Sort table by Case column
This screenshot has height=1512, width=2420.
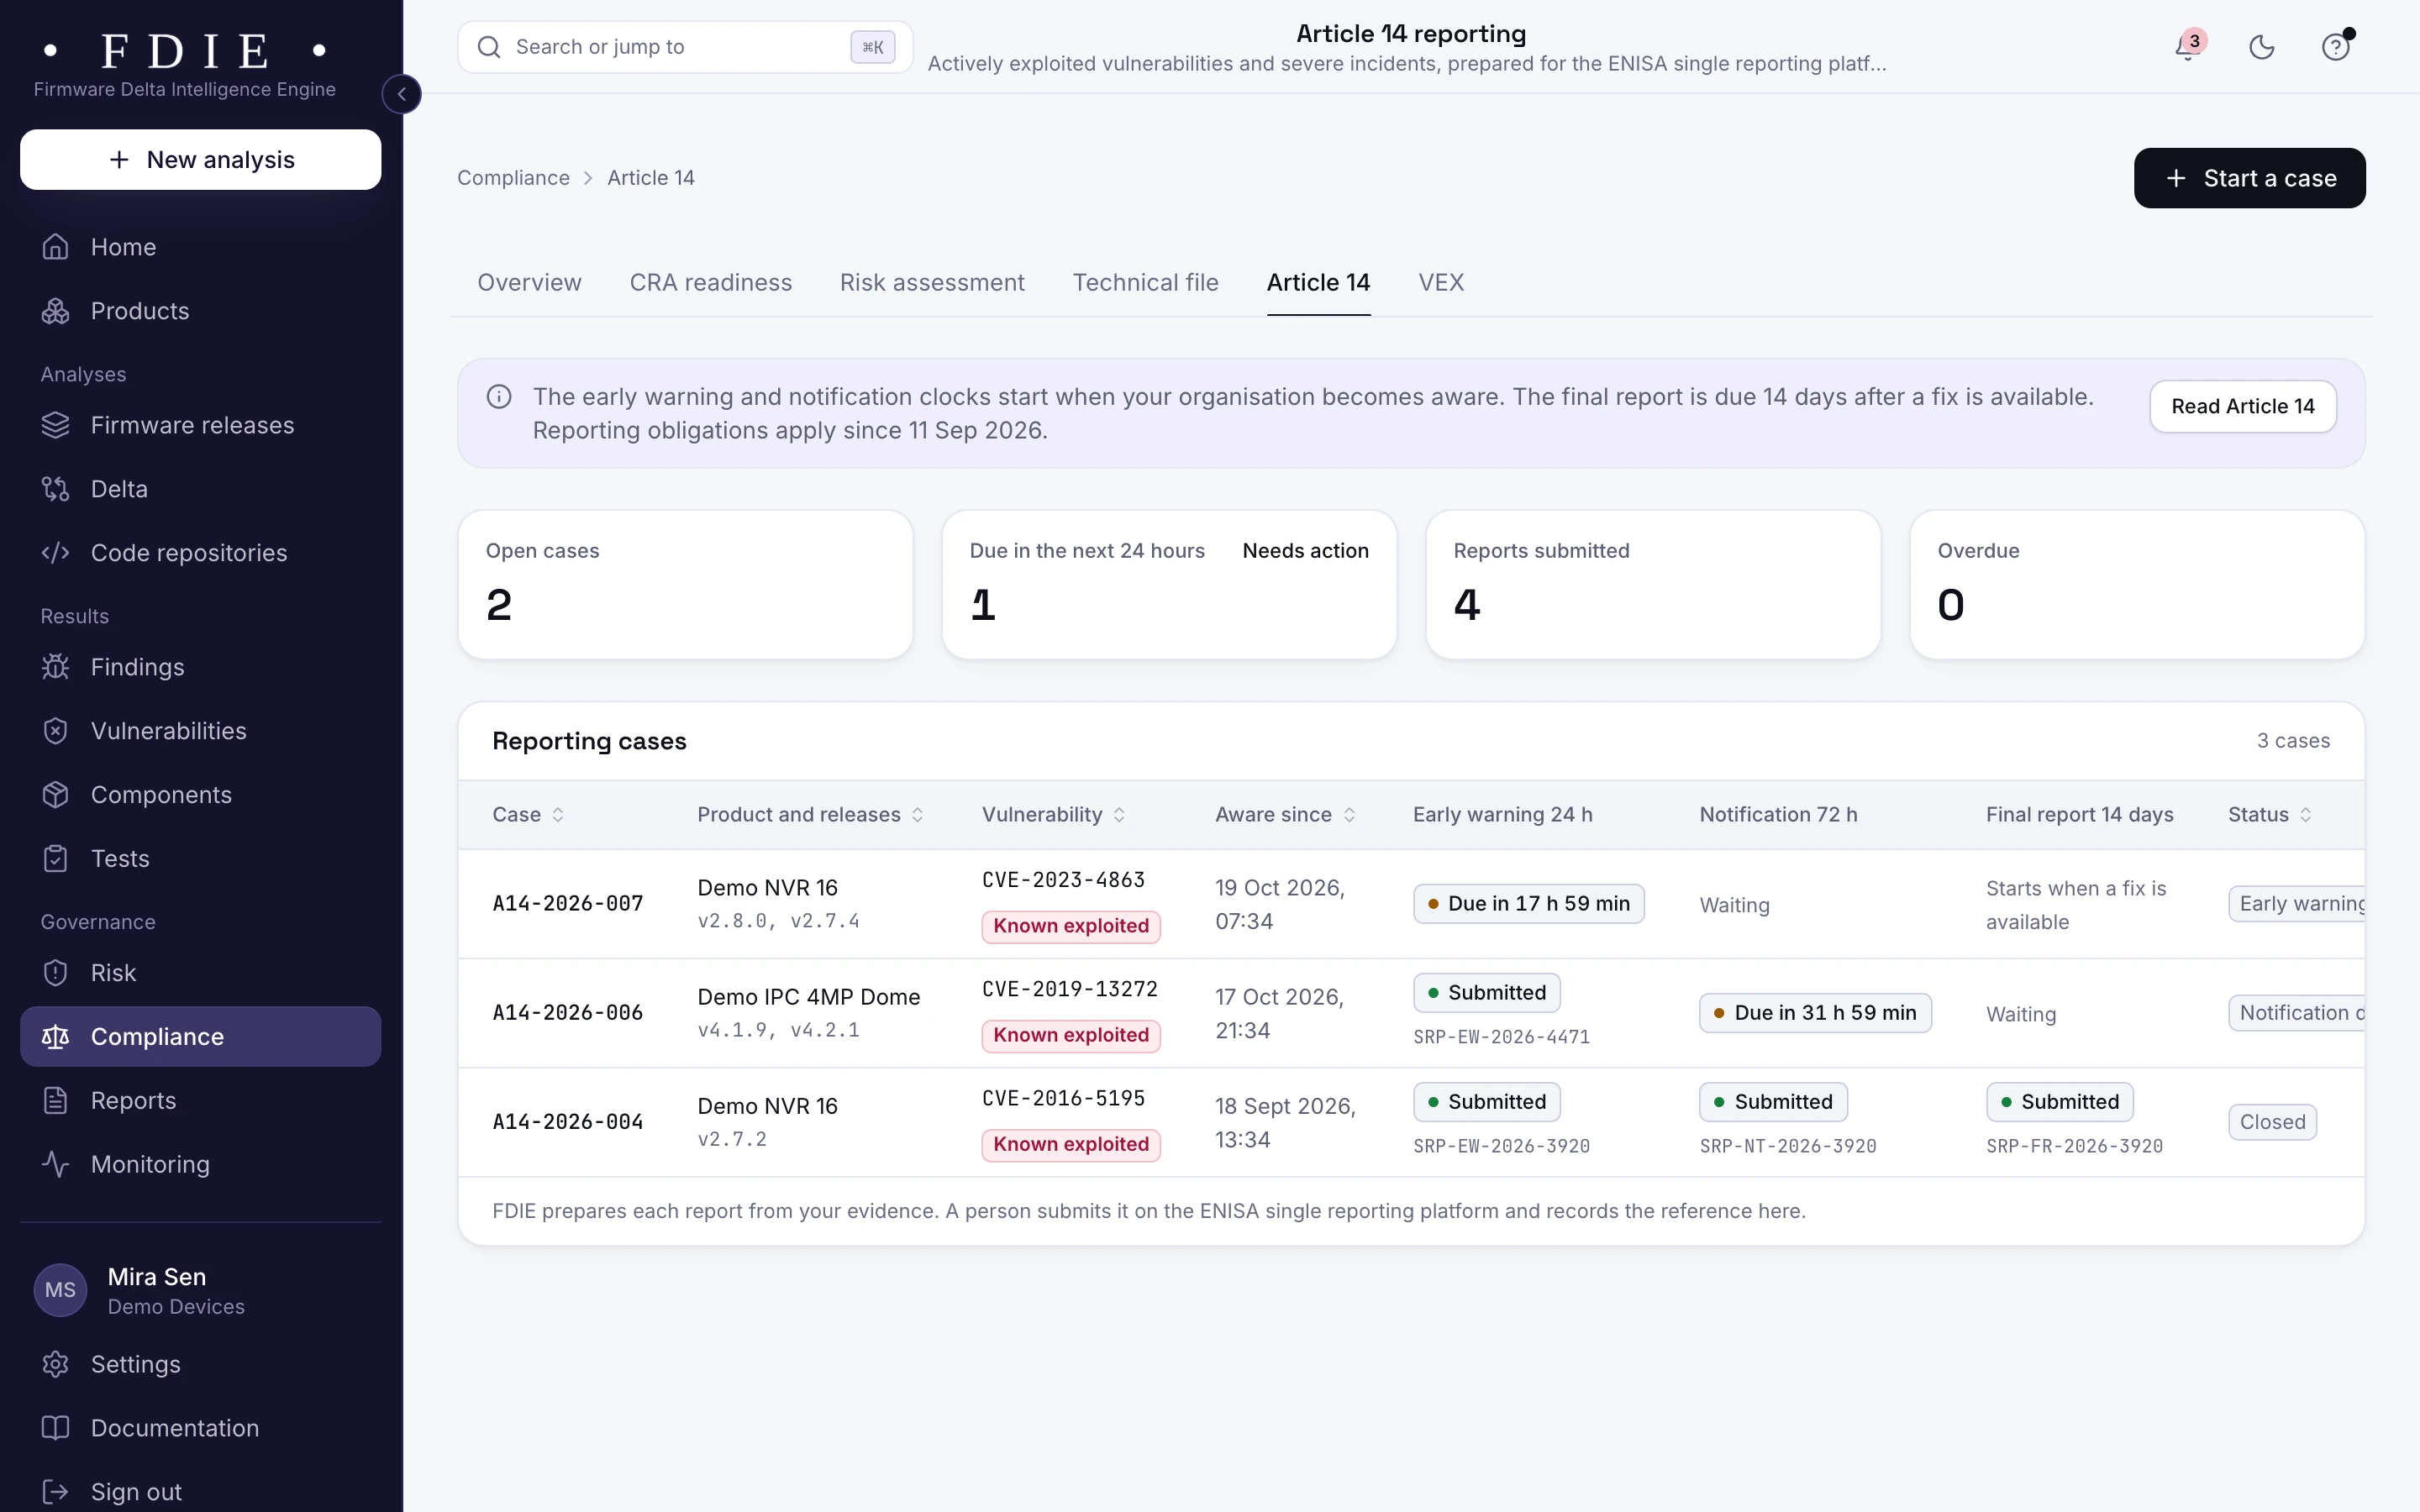[528, 815]
